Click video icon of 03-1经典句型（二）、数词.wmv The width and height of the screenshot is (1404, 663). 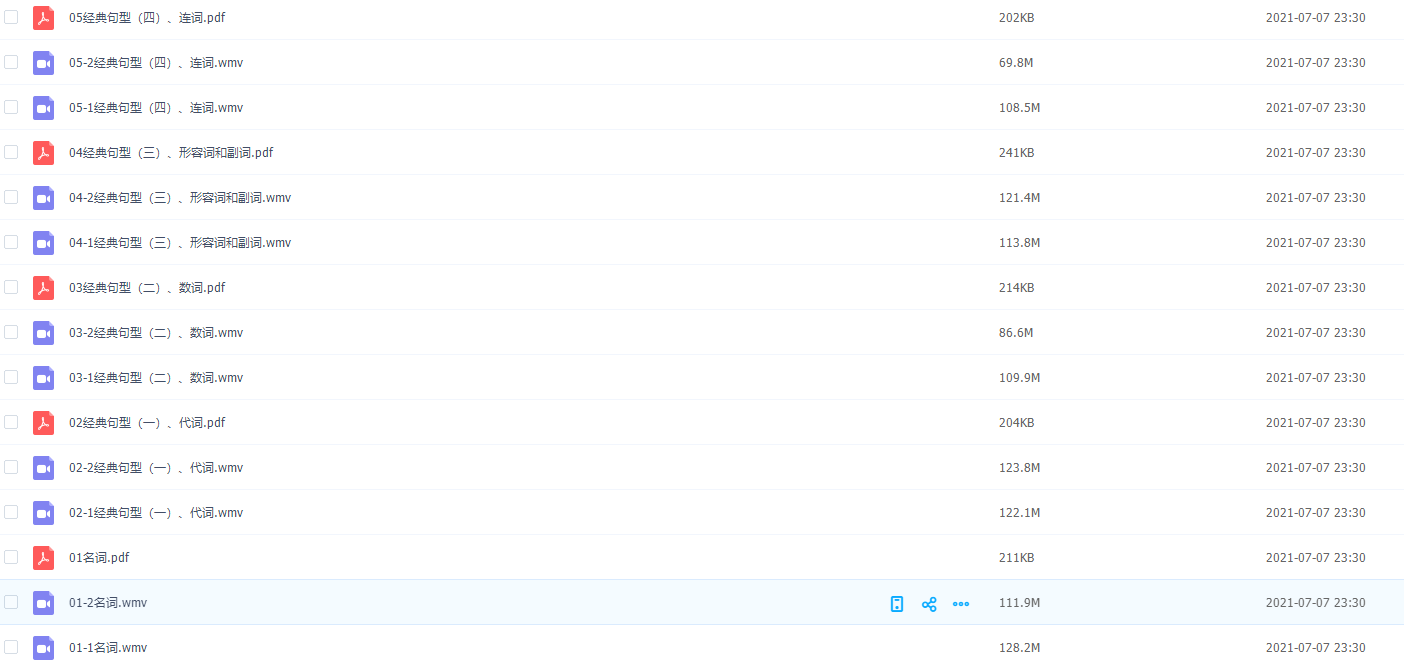(x=43, y=378)
